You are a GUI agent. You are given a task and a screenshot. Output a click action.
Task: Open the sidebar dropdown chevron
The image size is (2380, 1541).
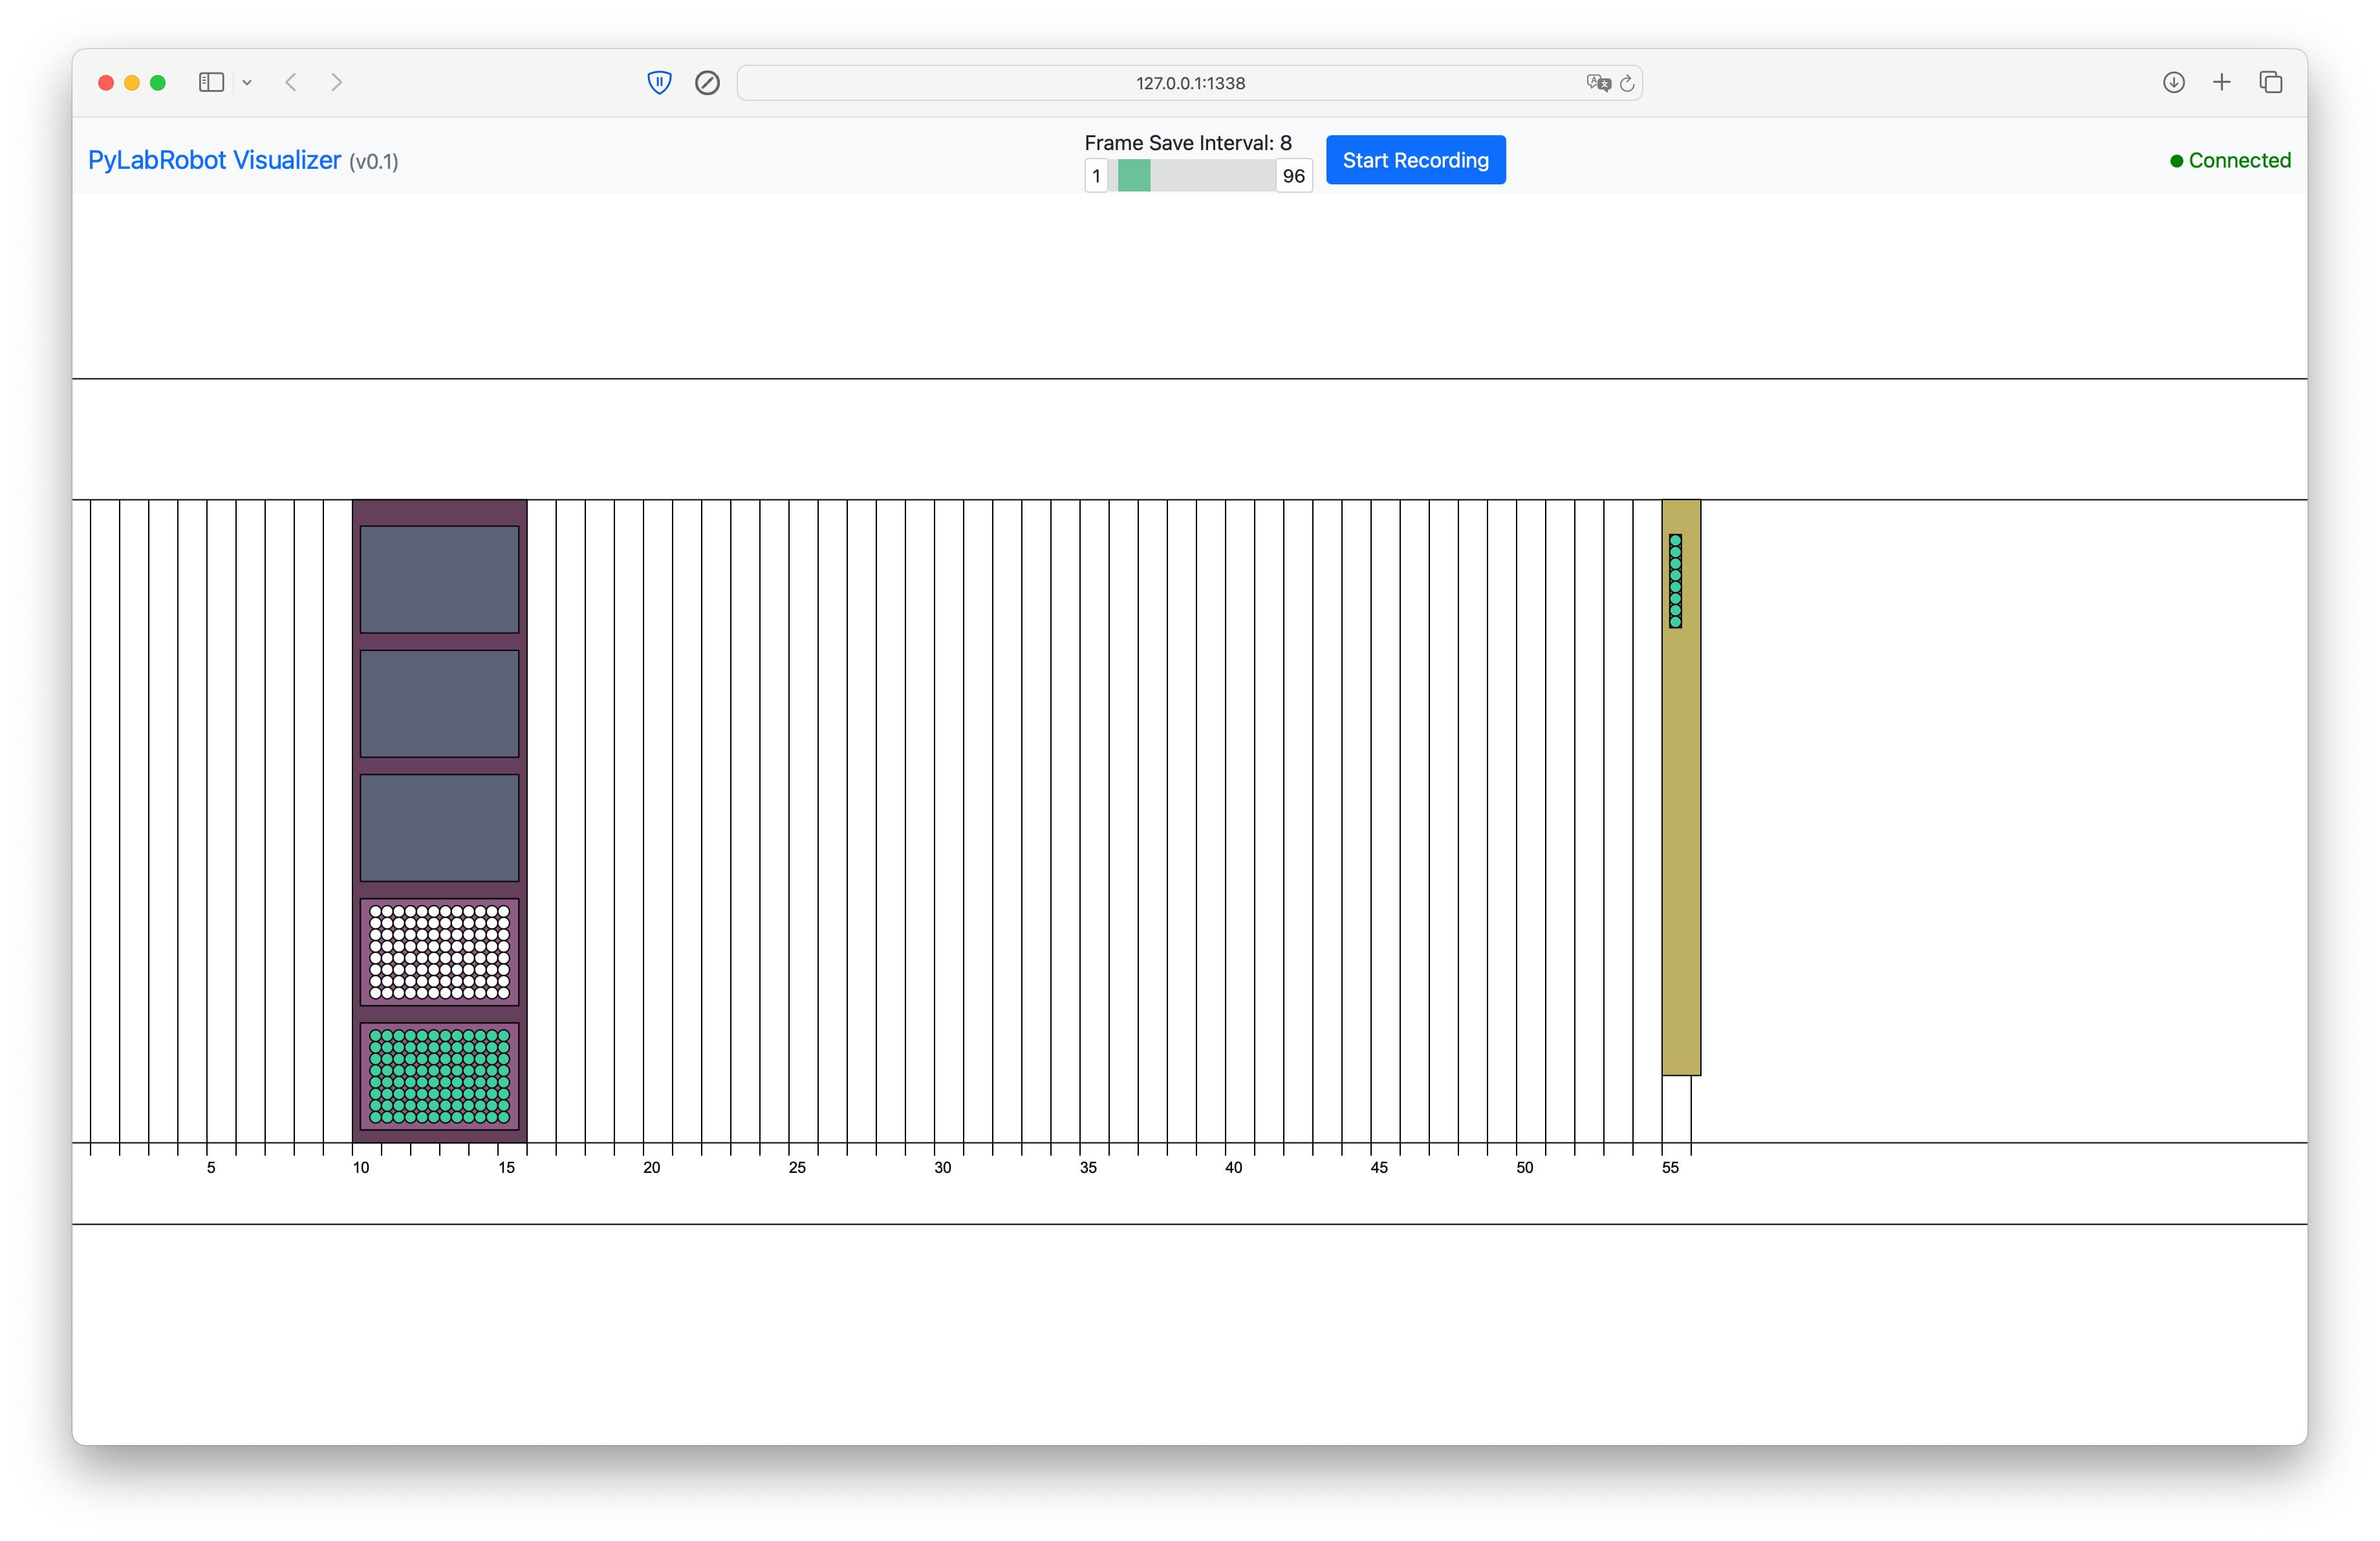click(247, 83)
